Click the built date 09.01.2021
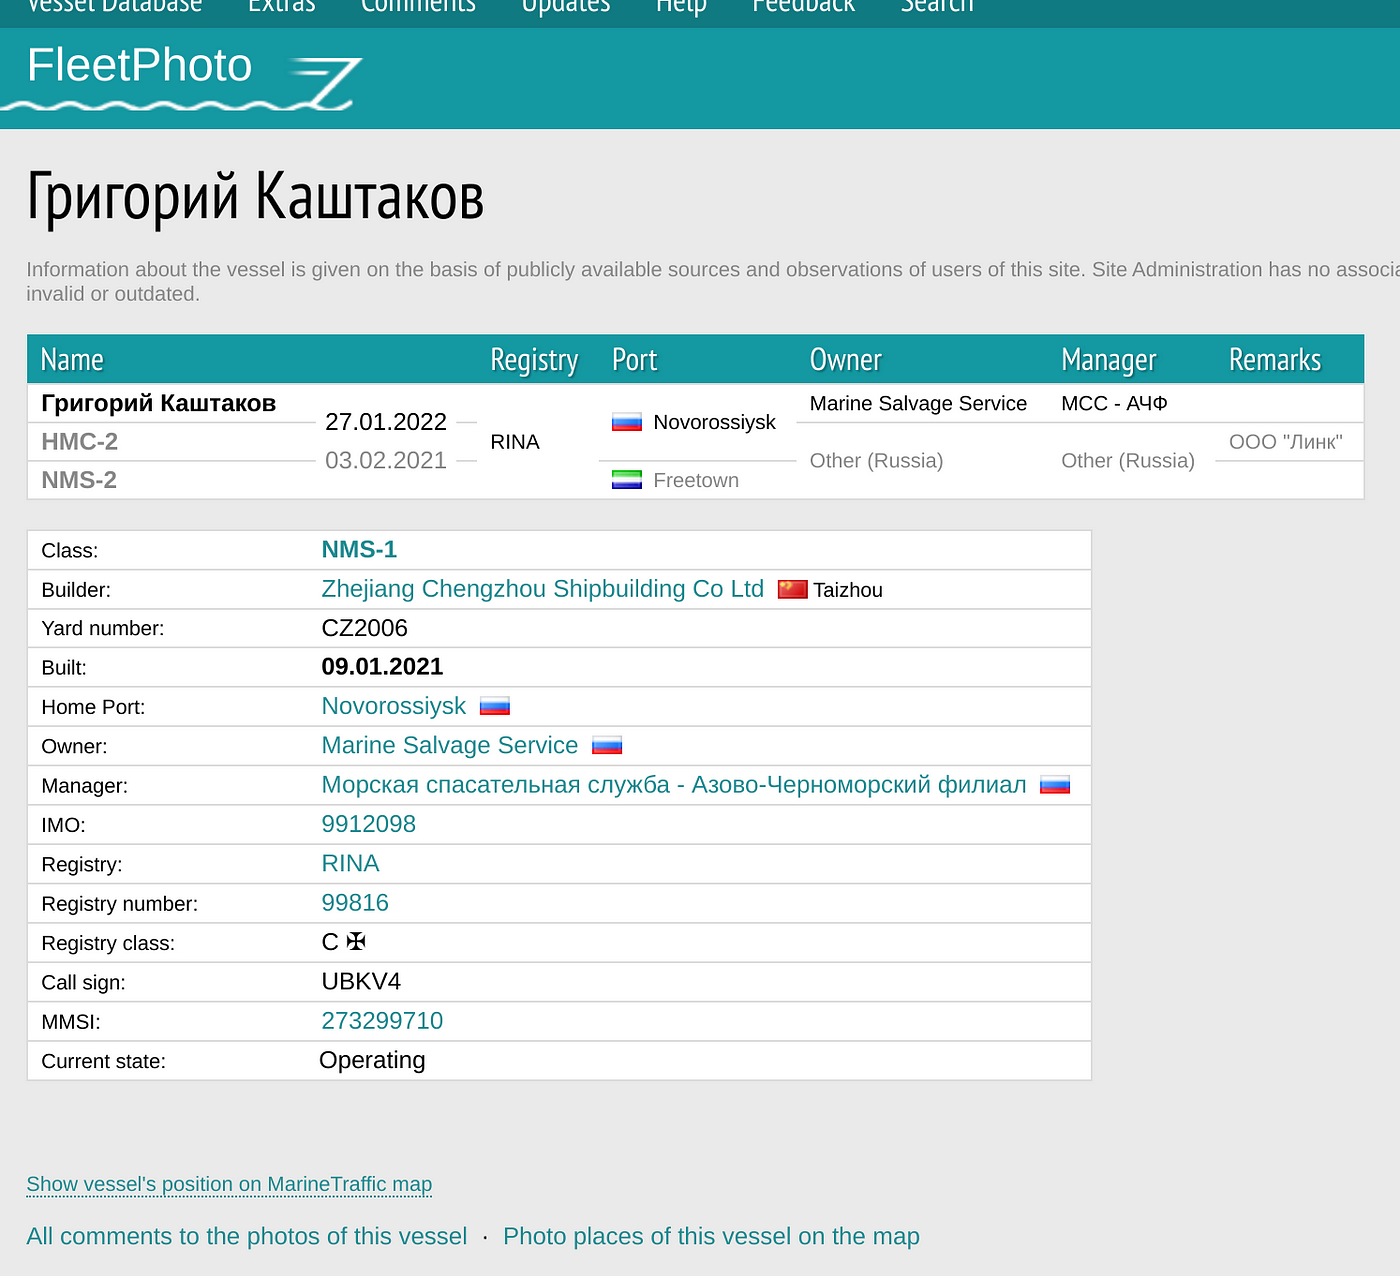Screen dimensions: 1400x1276 [382, 667]
